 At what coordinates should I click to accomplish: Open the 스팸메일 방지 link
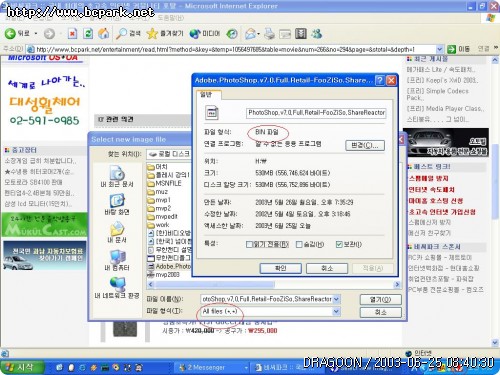click(x=429, y=178)
